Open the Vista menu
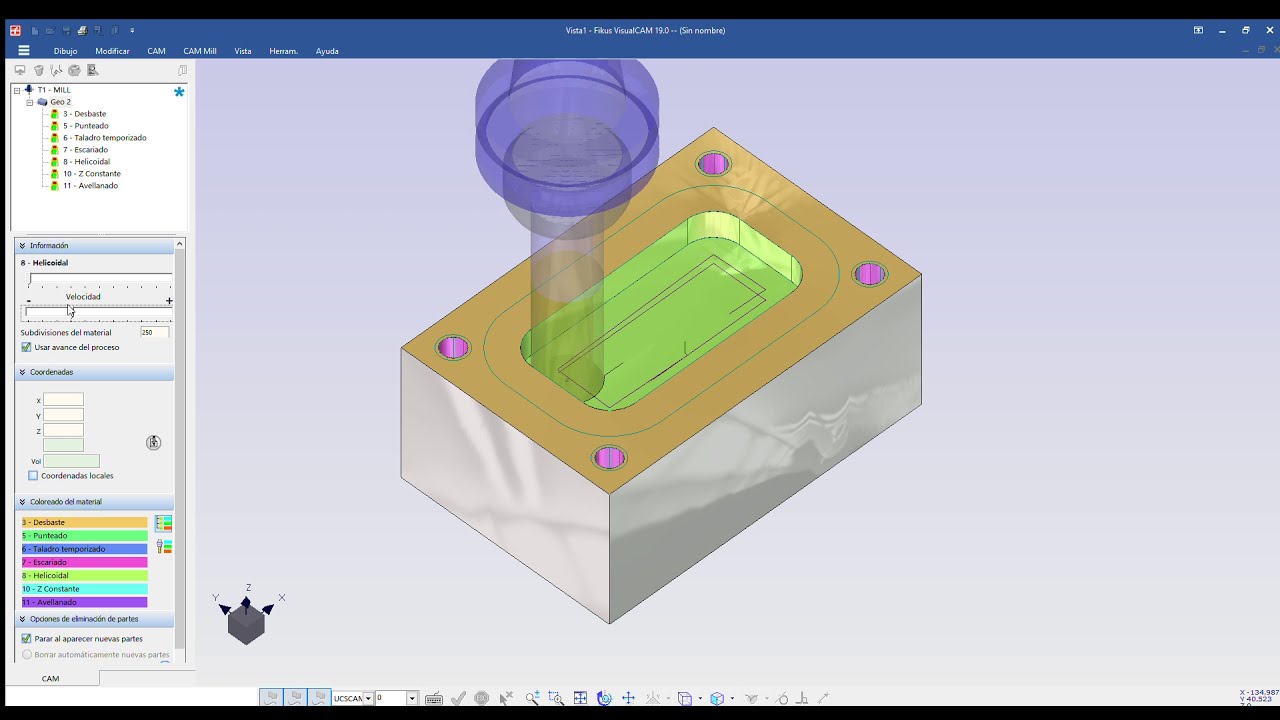The width and height of the screenshot is (1280, 720). tap(243, 51)
